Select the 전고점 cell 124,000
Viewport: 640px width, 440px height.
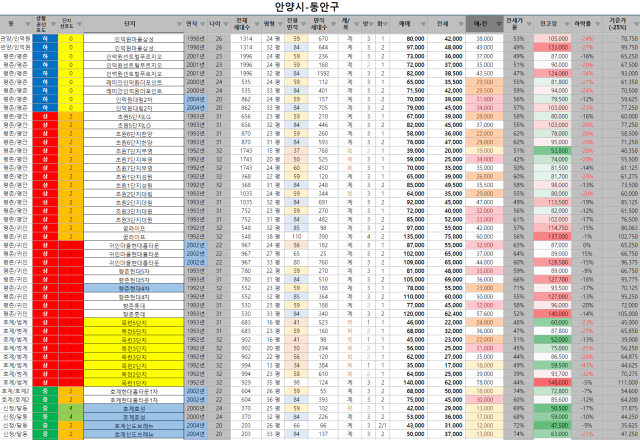tap(552, 73)
